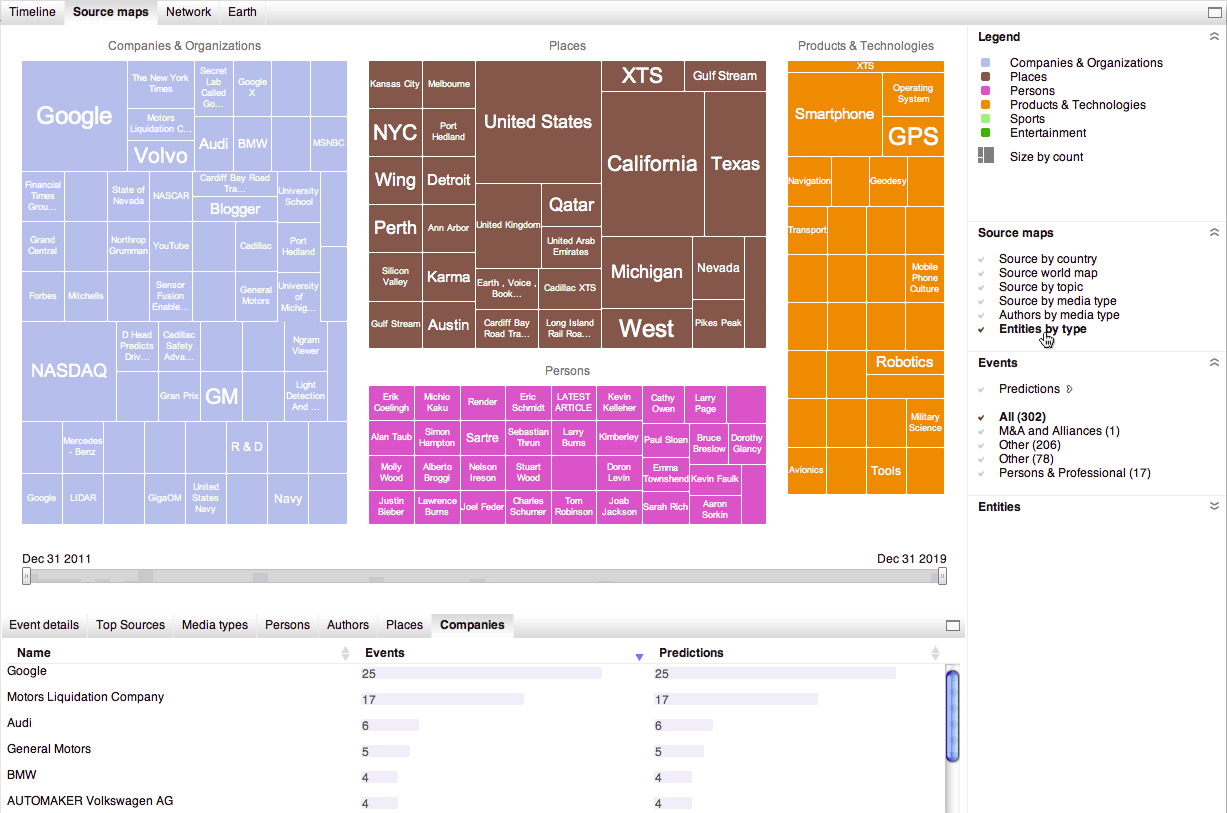Screen dimensions: 1227x813
Task: Click the Predictions column sort arrows
Action: pyautogui.click(x=936, y=653)
